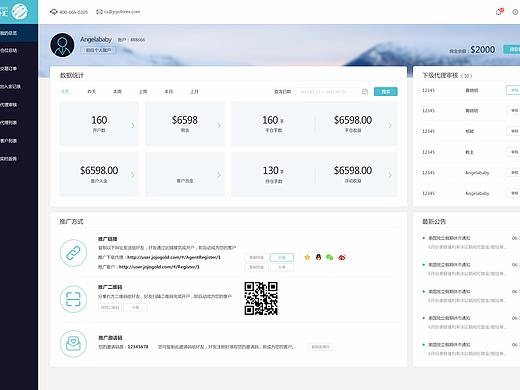Click the teal 搜索 search button

pos(386,92)
